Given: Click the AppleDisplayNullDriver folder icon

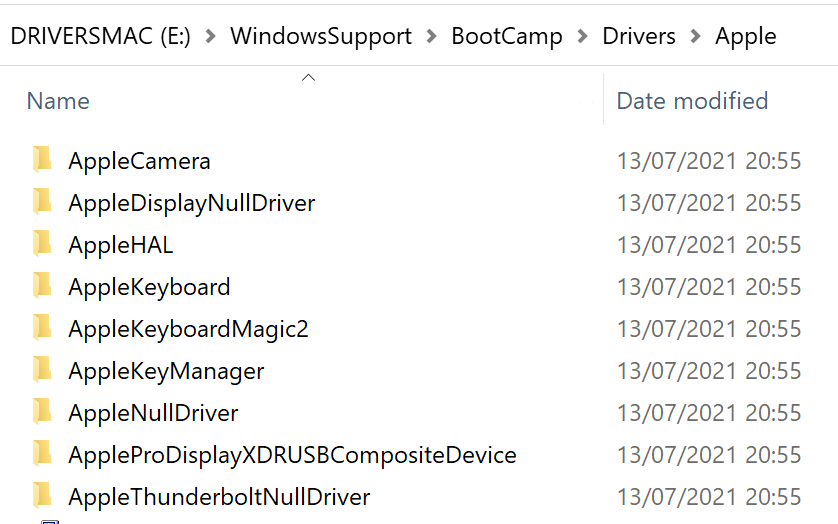Looking at the screenshot, I should [42, 202].
